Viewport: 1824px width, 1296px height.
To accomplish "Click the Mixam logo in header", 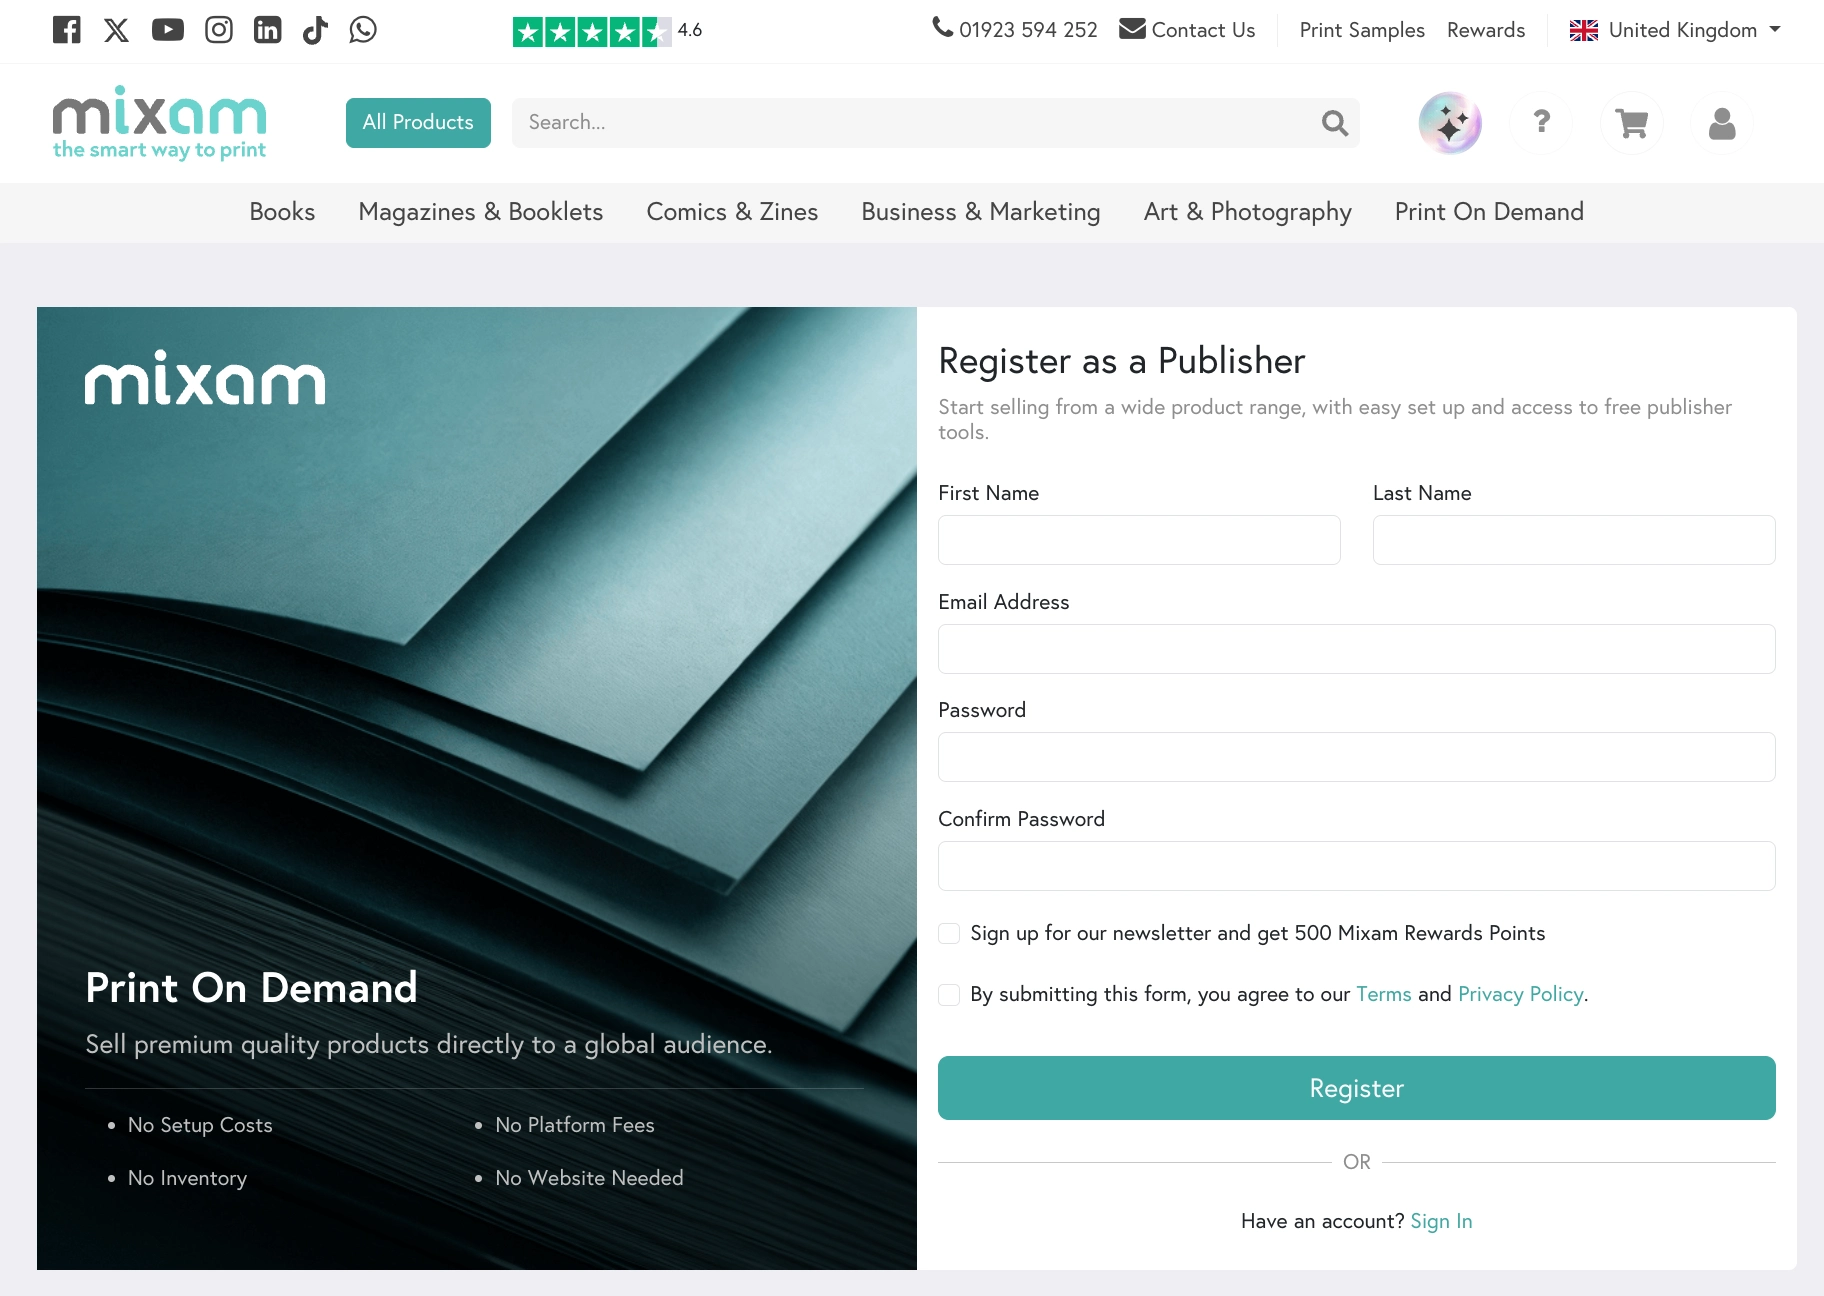I will [160, 123].
